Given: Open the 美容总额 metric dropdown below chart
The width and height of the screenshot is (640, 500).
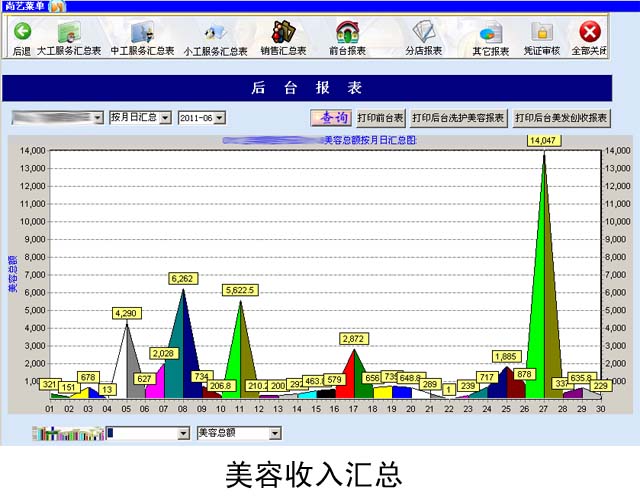Looking at the screenshot, I should 273,433.
